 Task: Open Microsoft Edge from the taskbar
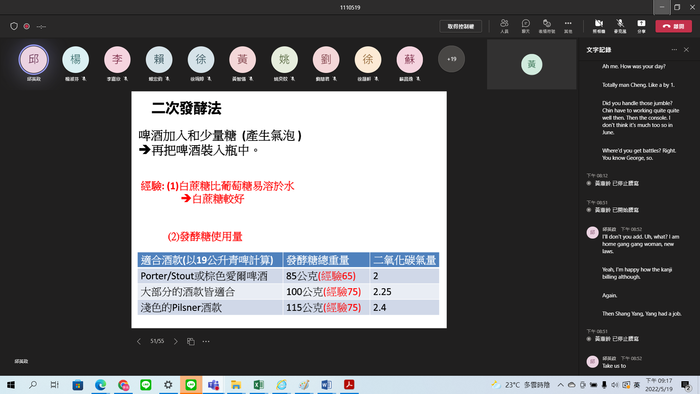tap(100, 385)
